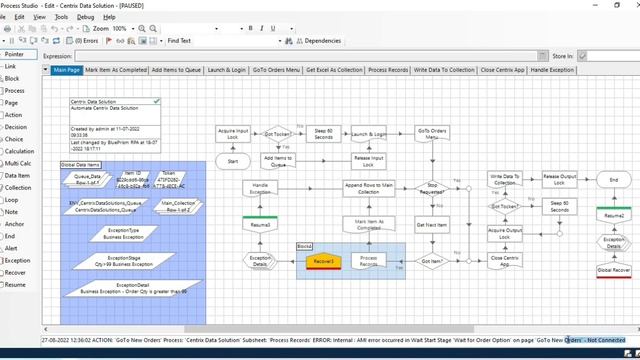
Task: Click the Step Out debug icon
Action: (45, 41)
